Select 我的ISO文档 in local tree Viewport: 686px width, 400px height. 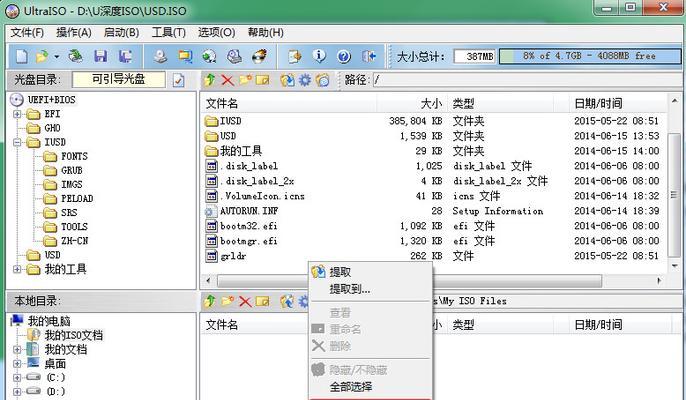pos(74,336)
